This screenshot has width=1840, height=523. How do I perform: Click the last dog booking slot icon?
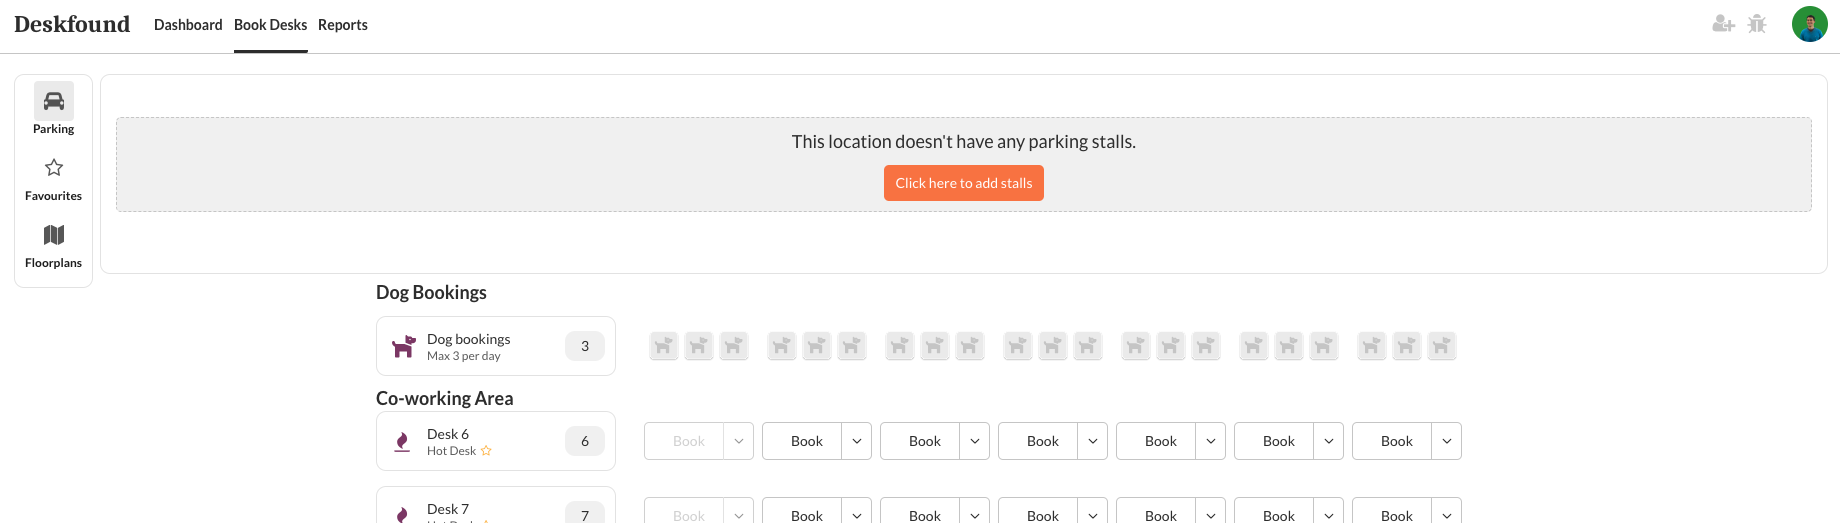[x=1441, y=346]
